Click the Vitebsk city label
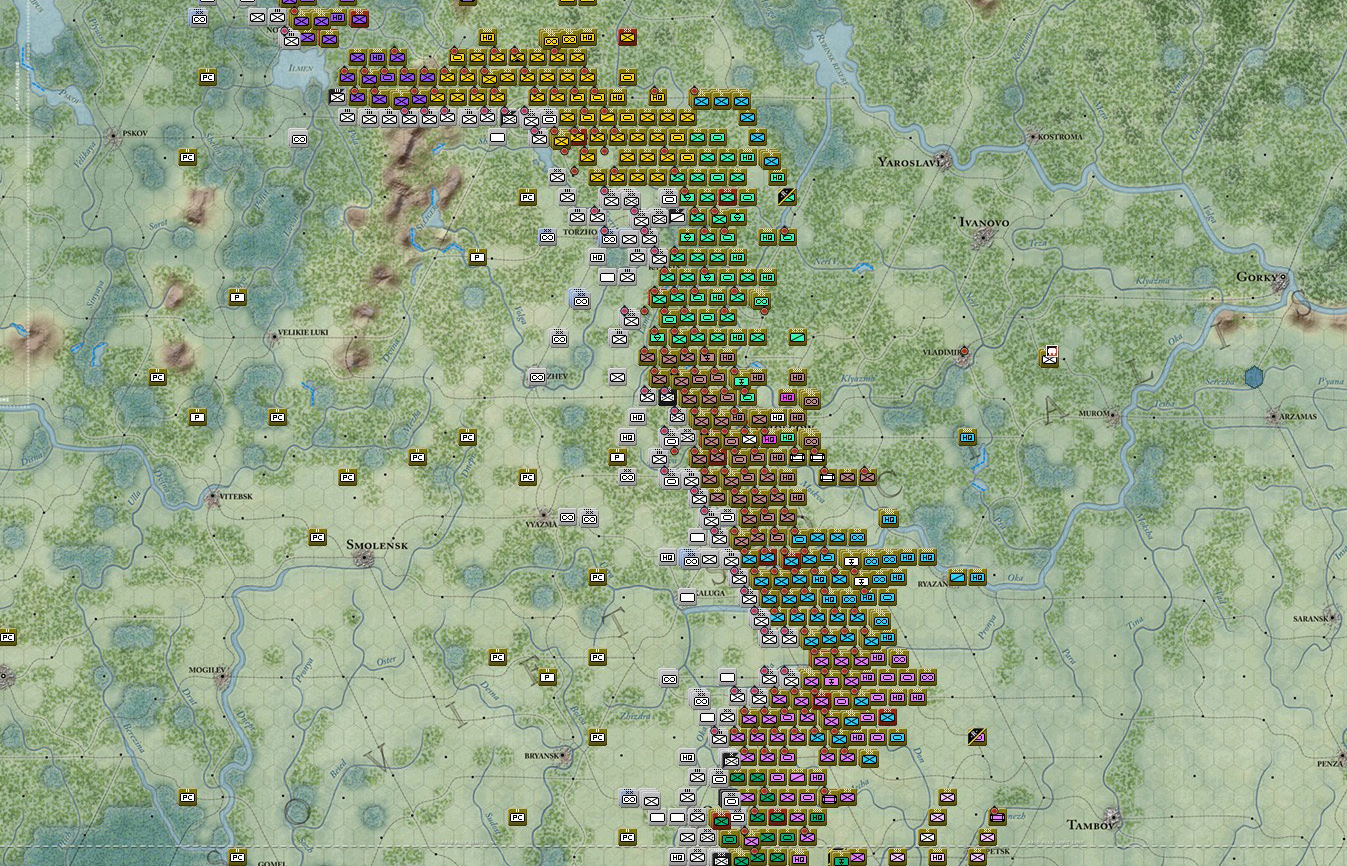 tap(234, 496)
